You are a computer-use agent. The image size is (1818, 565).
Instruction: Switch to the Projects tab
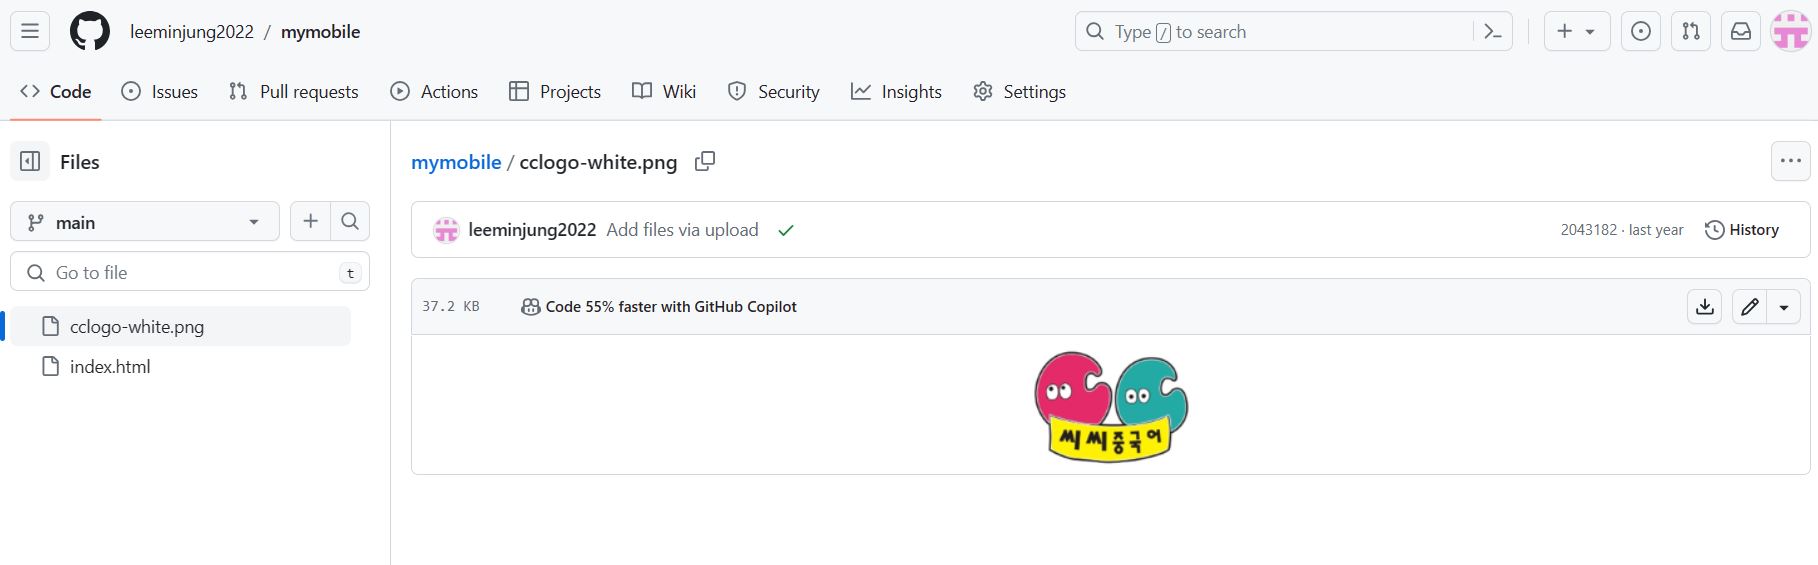coord(555,91)
